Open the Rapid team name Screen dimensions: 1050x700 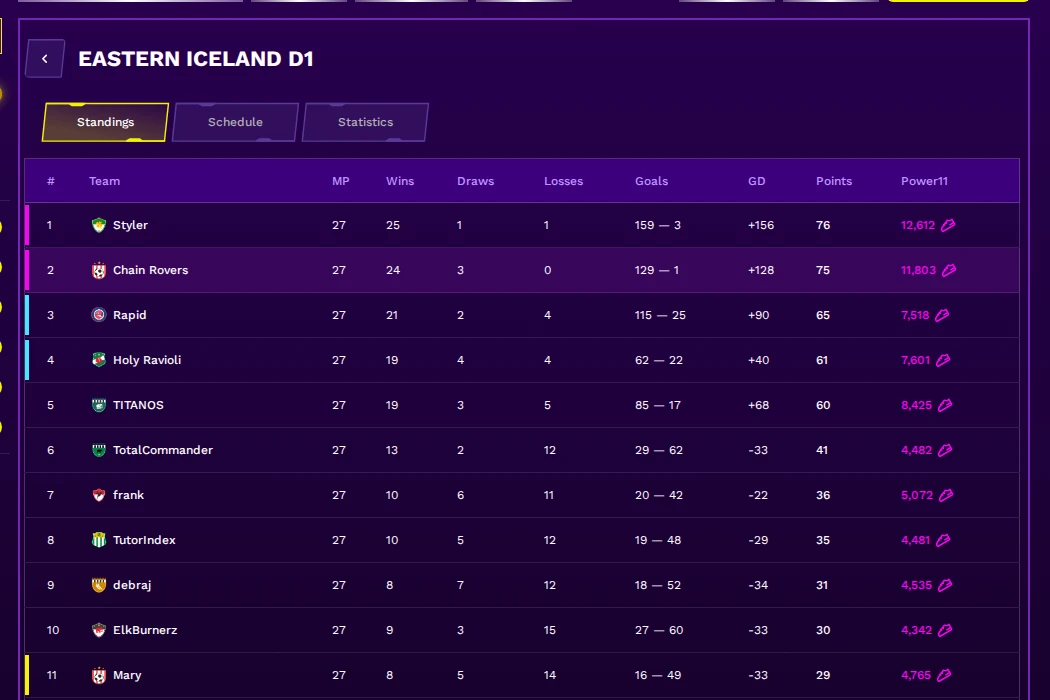coord(129,315)
